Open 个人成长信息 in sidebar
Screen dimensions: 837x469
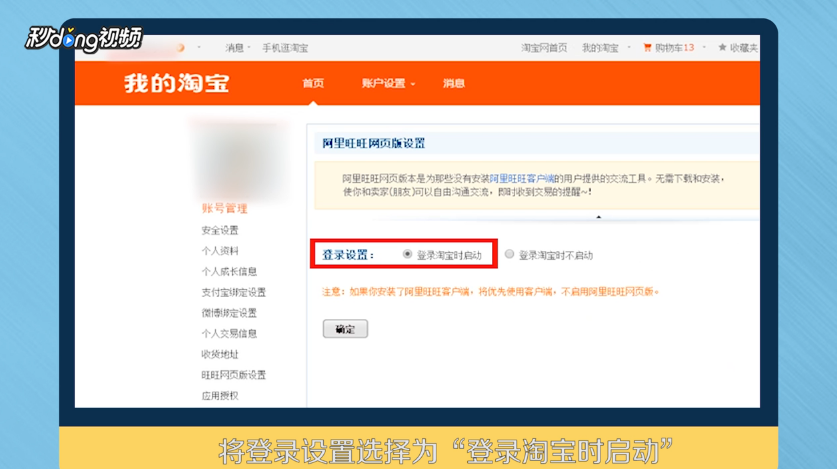coord(229,272)
